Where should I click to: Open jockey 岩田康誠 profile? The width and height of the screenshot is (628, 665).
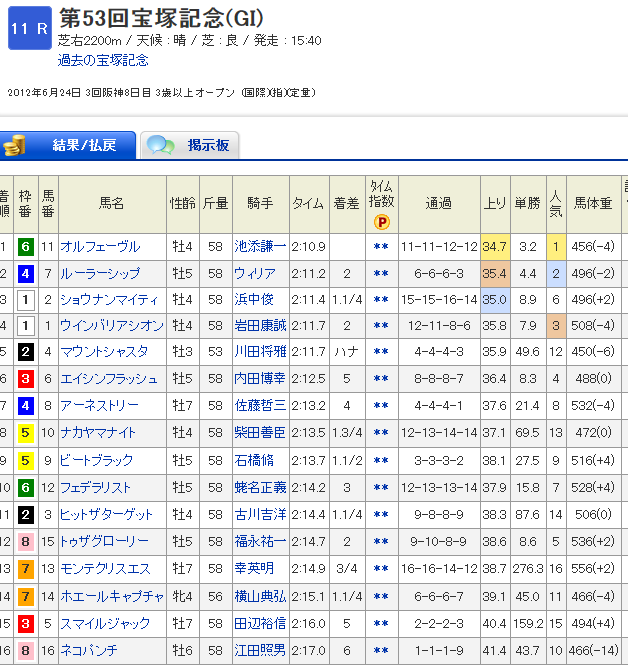point(260,326)
